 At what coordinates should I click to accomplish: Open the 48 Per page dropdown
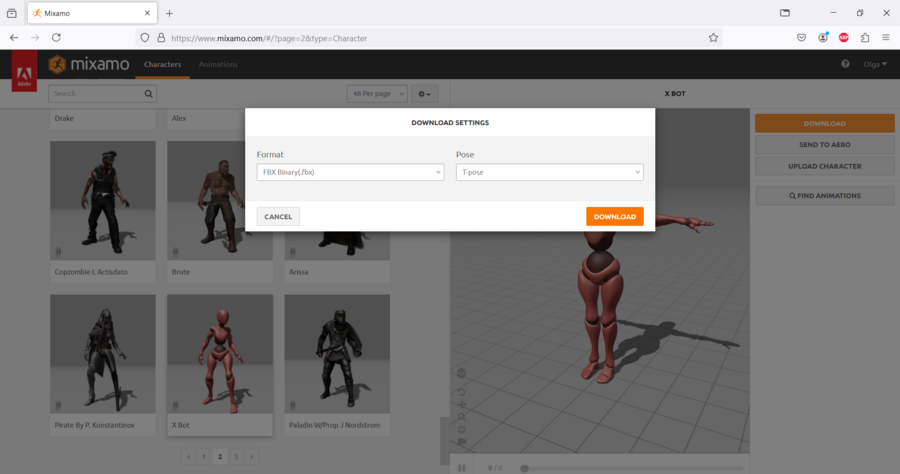coord(375,93)
